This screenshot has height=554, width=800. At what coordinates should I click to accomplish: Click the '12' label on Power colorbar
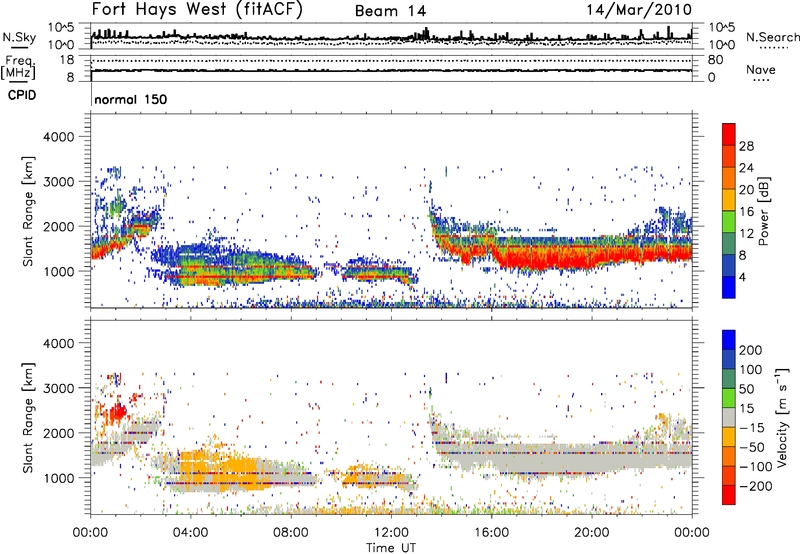(x=746, y=233)
